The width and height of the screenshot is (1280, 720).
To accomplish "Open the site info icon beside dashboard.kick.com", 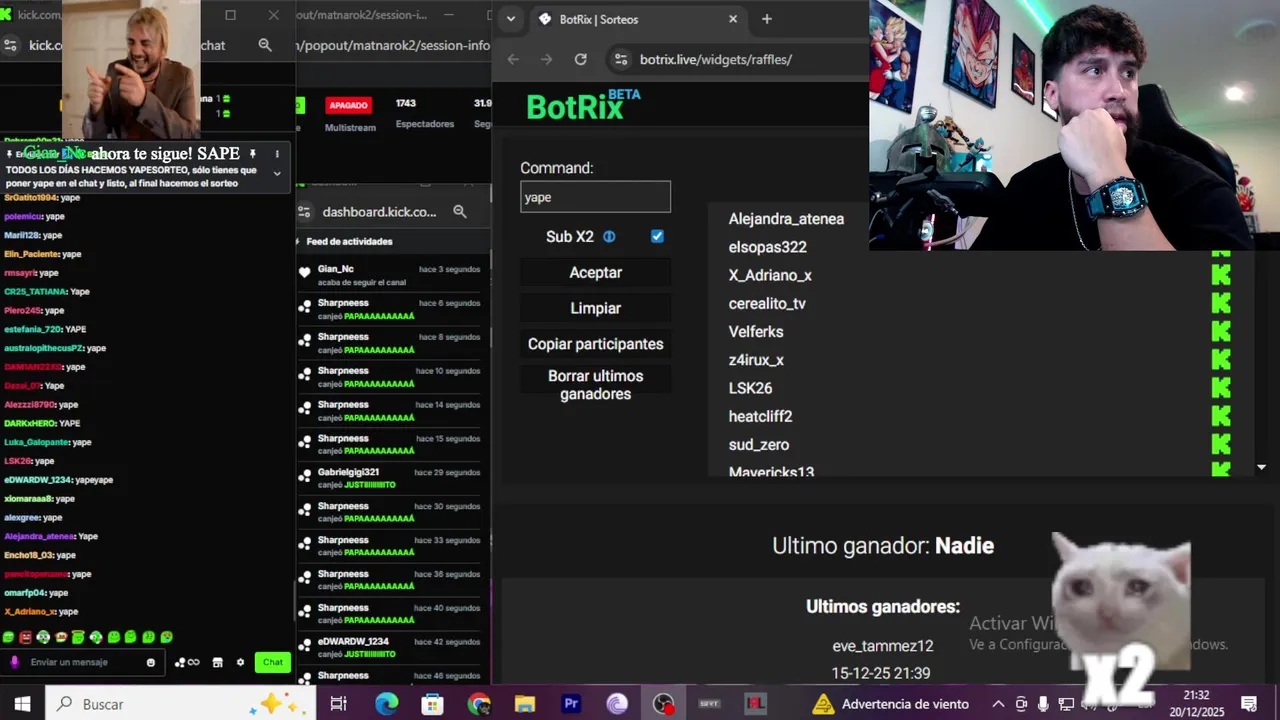I will pos(304,212).
